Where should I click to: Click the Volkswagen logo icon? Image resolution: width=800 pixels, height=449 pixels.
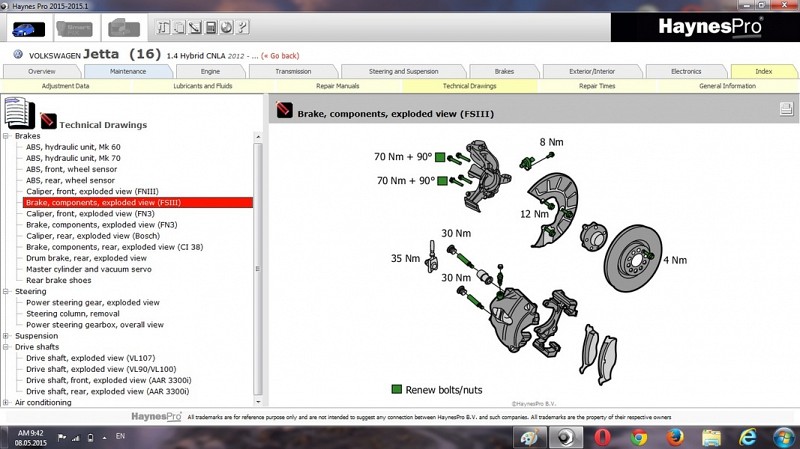click(18, 54)
